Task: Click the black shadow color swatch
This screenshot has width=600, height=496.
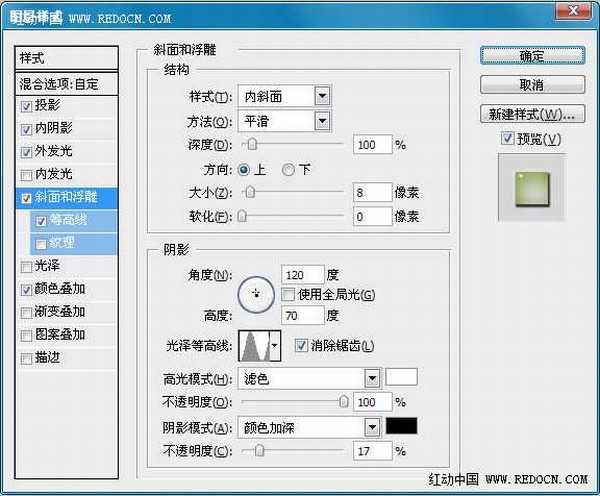Action: (402, 426)
